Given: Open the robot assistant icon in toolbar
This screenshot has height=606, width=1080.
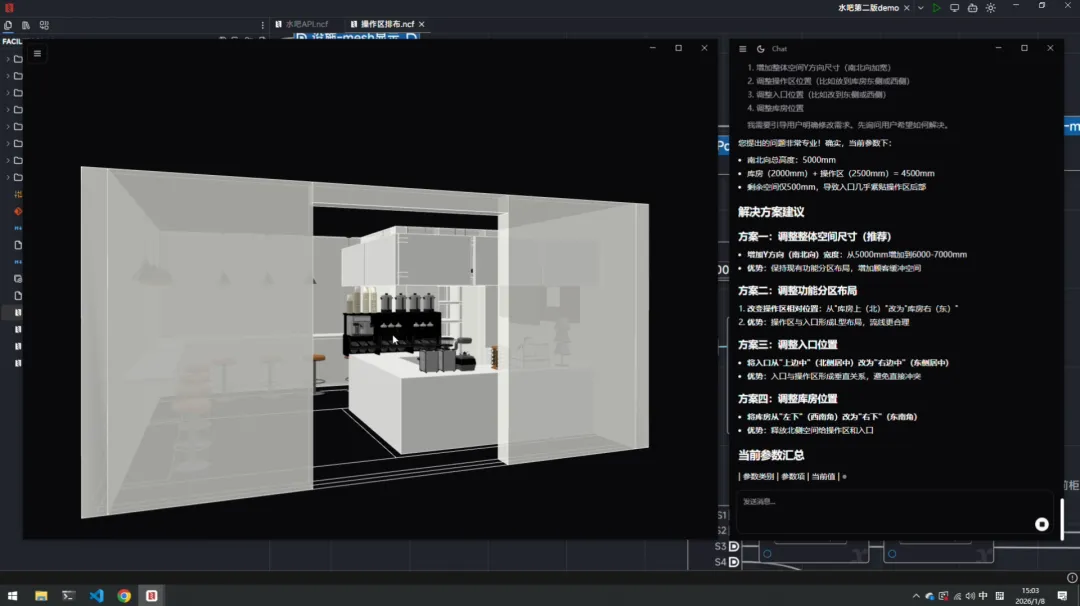Looking at the screenshot, I should (x=972, y=8).
